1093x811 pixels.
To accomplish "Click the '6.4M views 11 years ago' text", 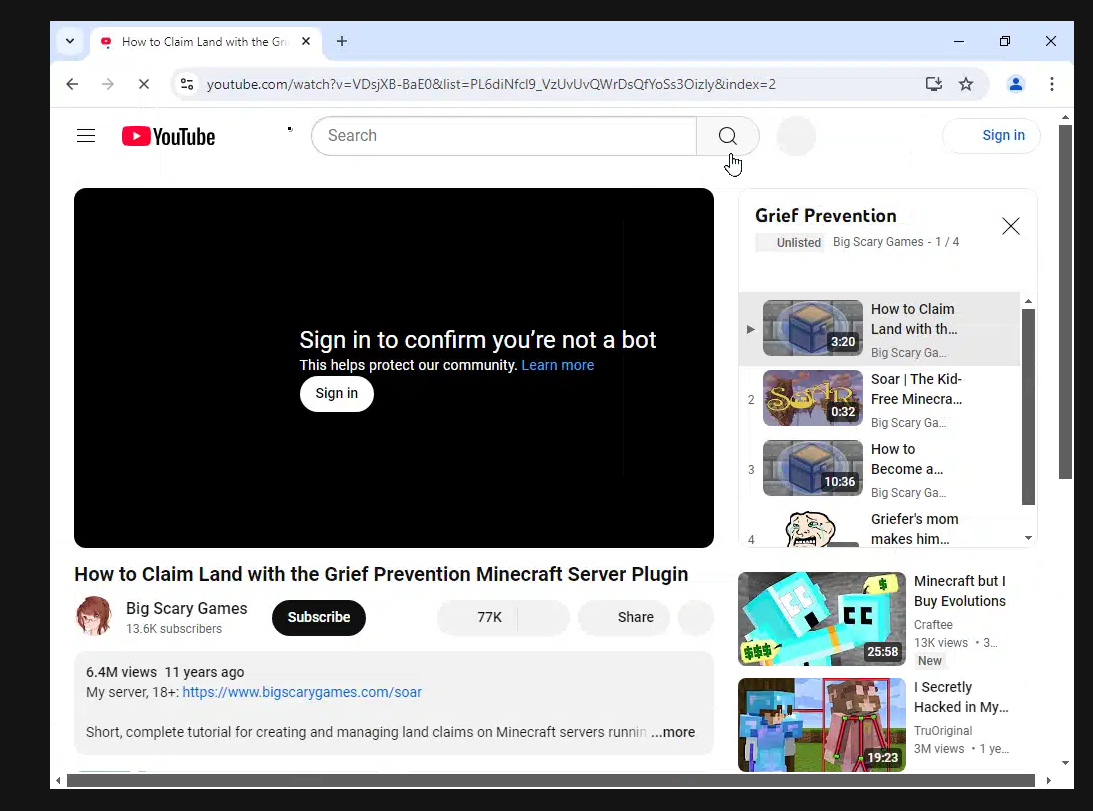I will click(x=165, y=672).
